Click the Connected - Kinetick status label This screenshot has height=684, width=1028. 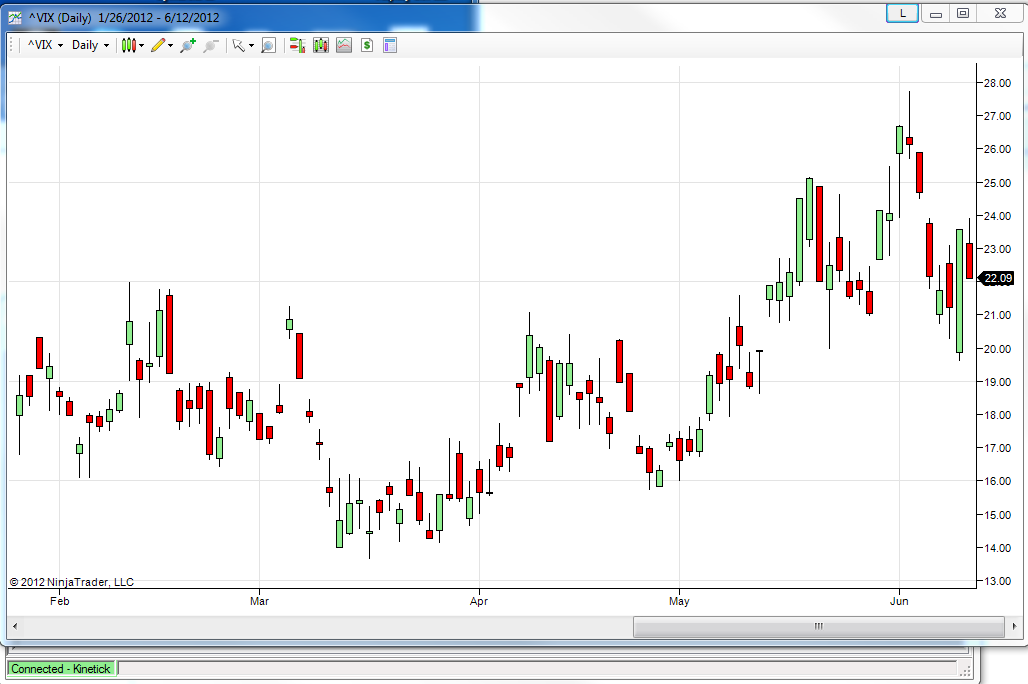pos(60,669)
